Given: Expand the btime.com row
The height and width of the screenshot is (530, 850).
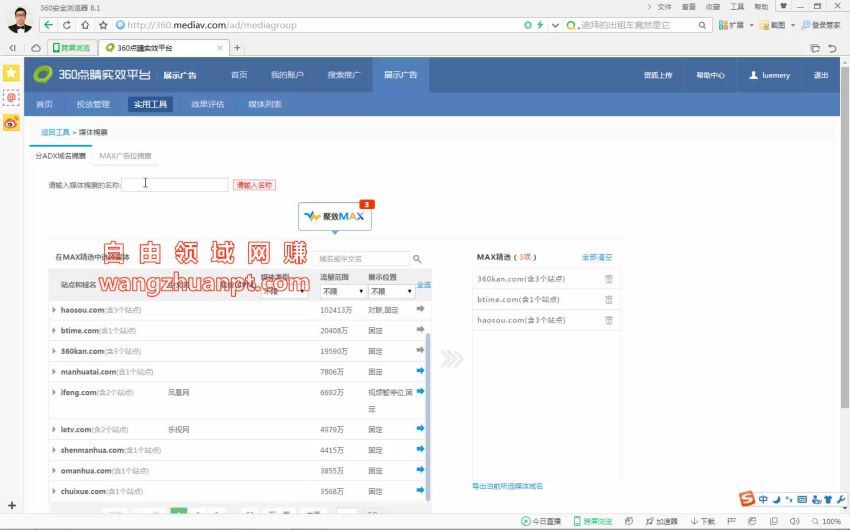Looking at the screenshot, I should pyautogui.click(x=54, y=331).
